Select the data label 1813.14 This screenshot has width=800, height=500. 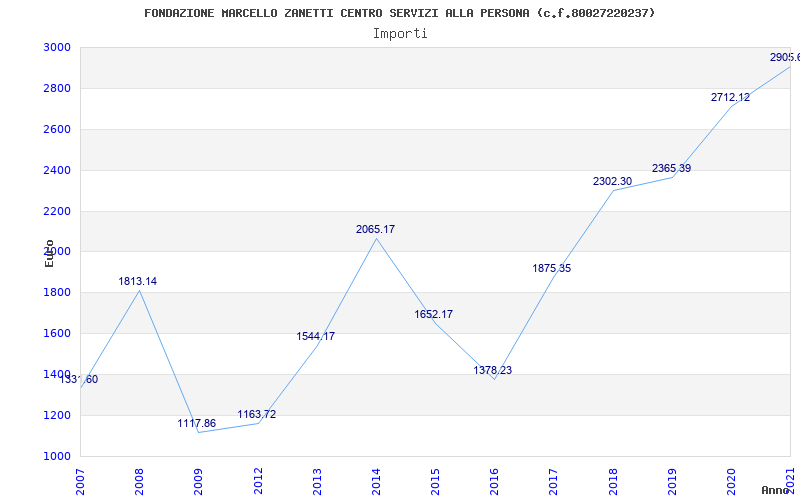click(138, 281)
